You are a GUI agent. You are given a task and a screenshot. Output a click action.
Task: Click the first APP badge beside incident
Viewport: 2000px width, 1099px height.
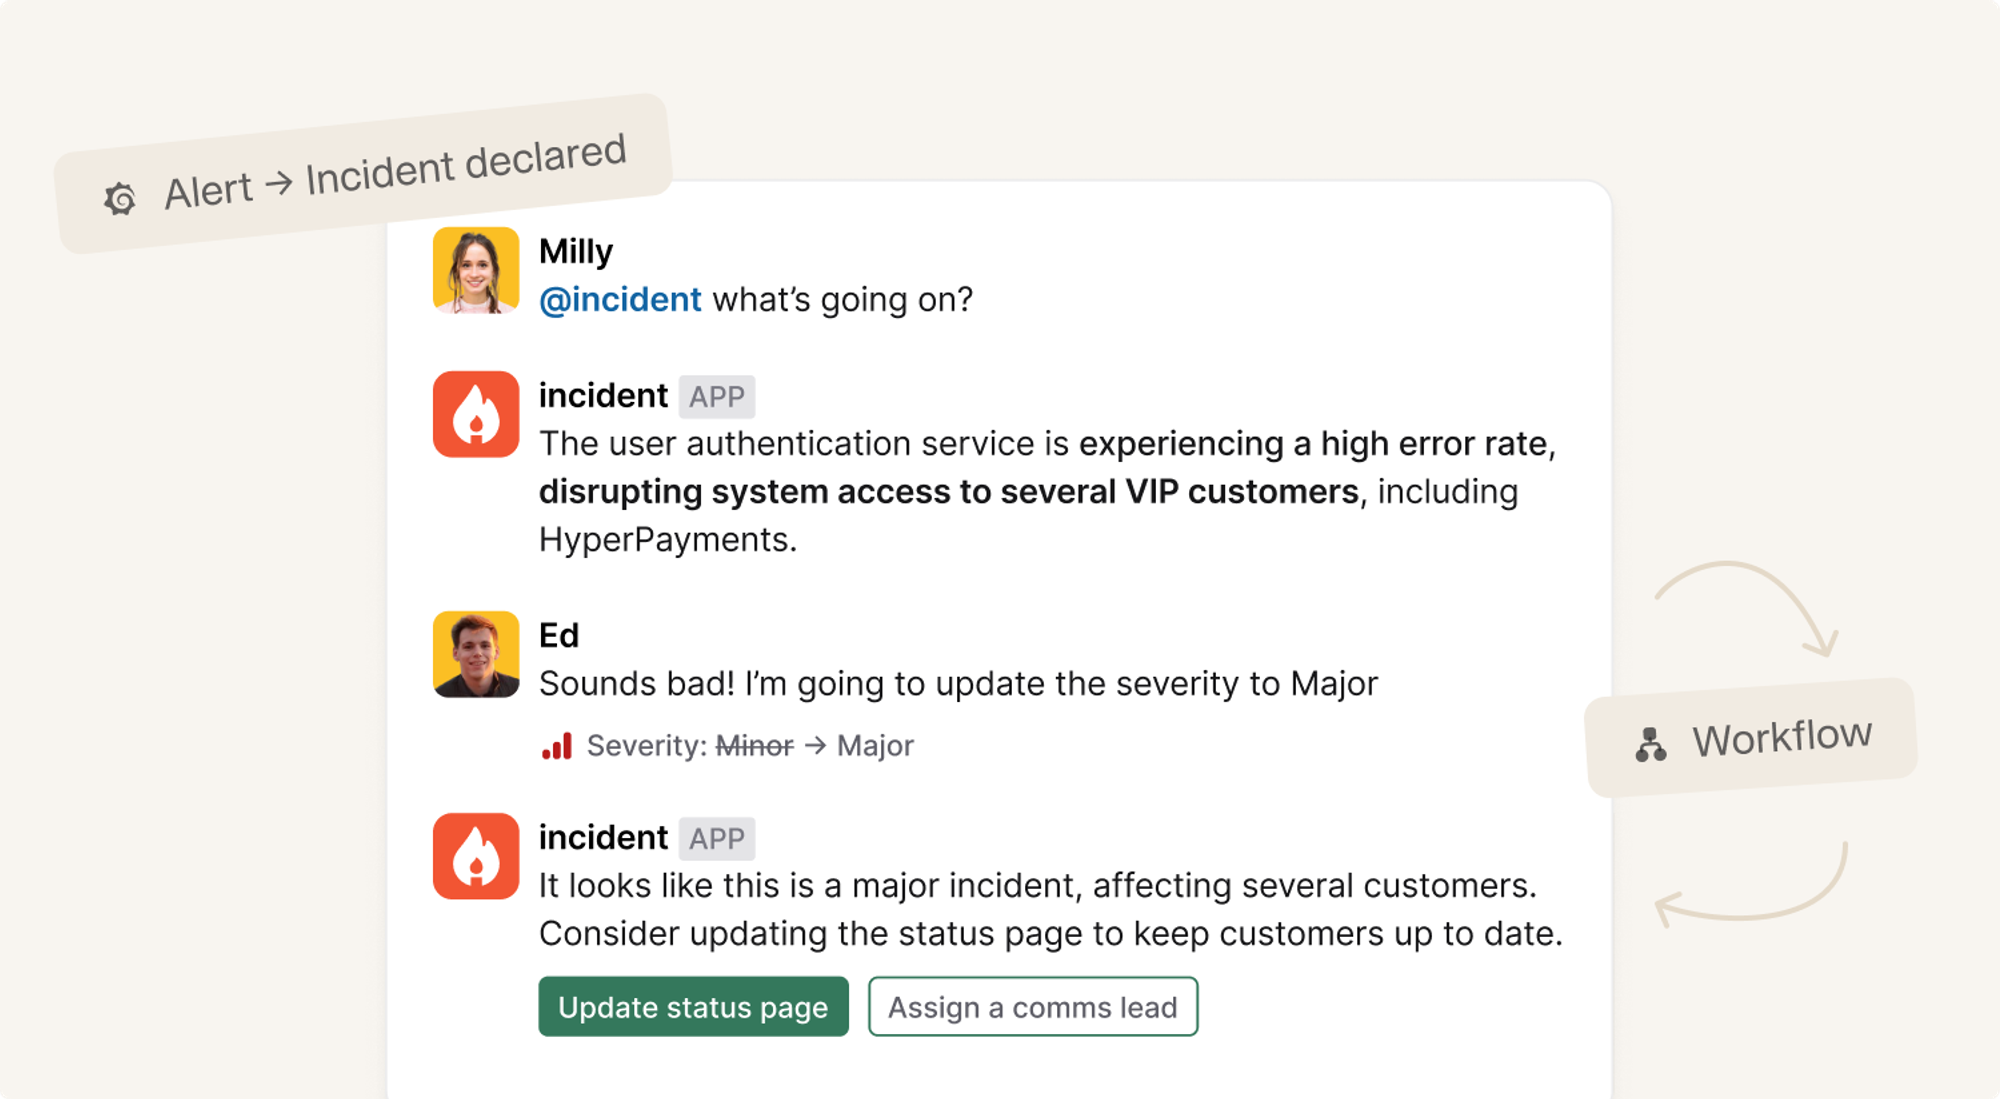pyautogui.click(x=716, y=397)
